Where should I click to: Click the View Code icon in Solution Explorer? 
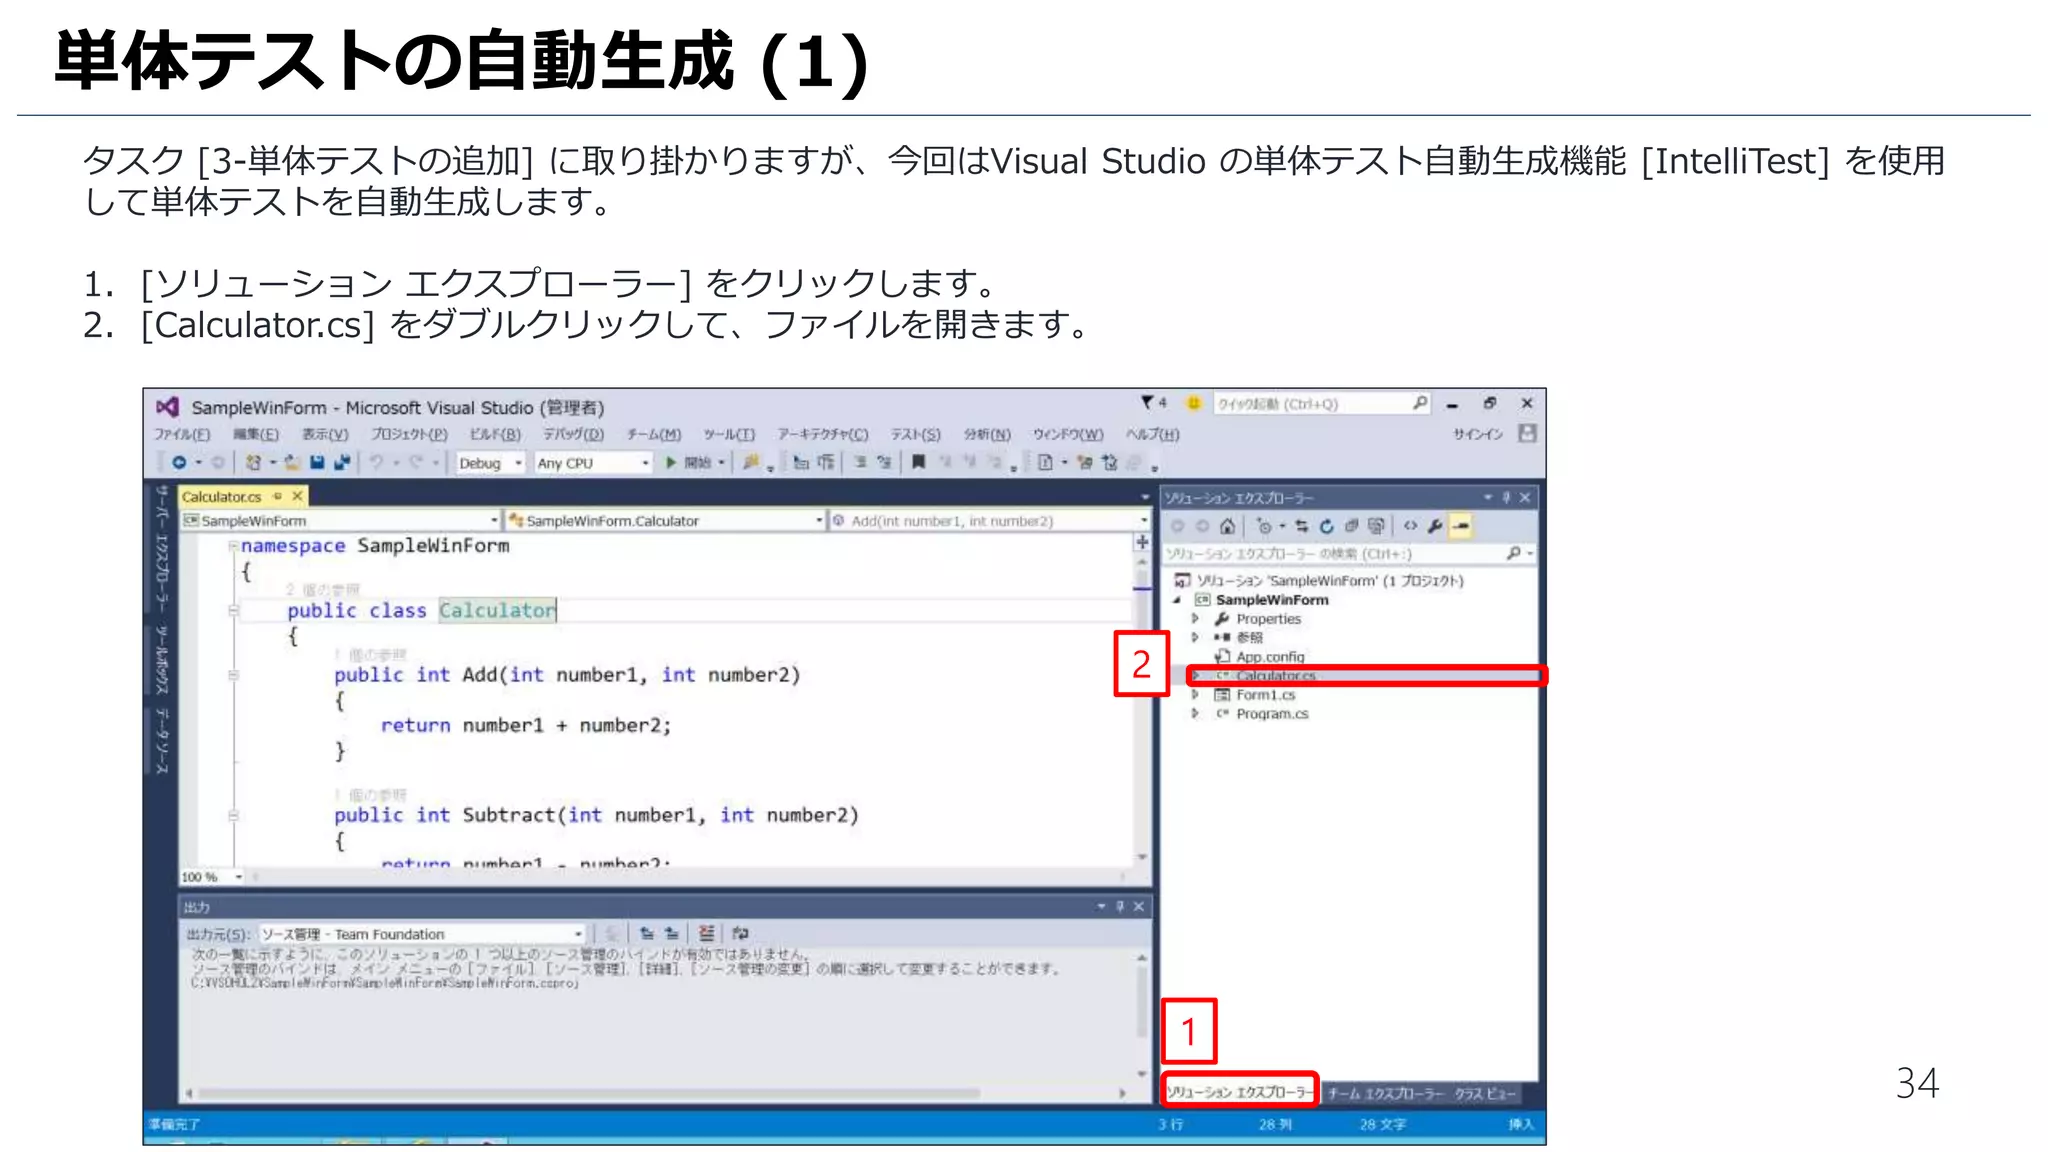point(1410,526)
